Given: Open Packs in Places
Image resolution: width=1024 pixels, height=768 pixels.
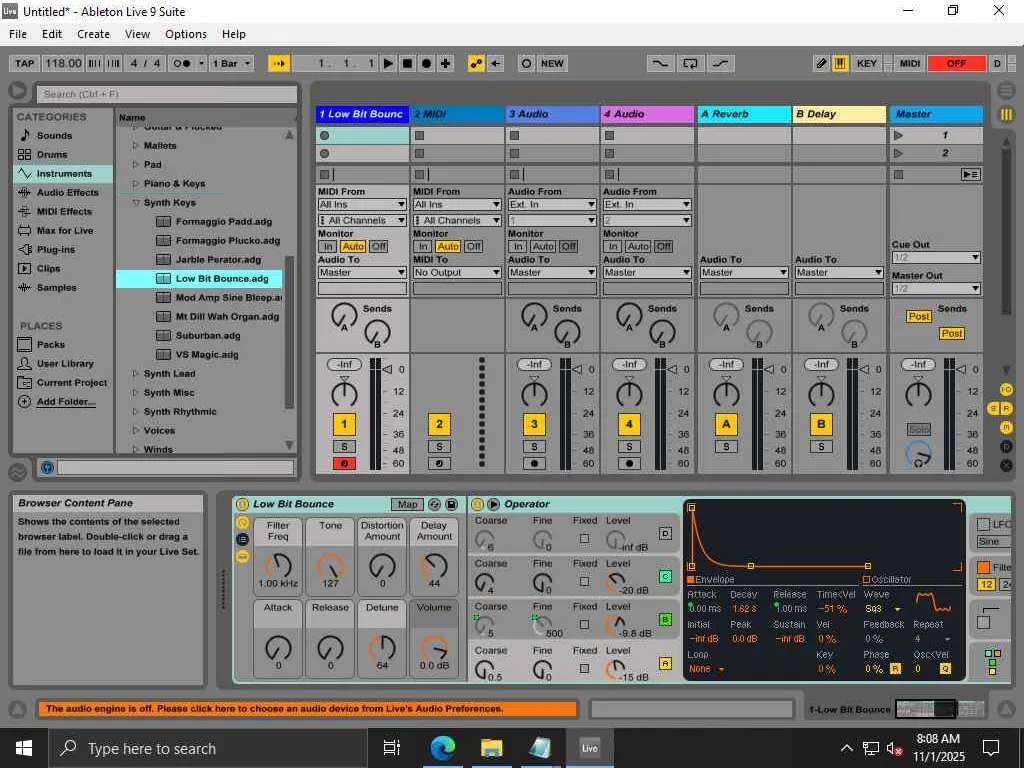Looking at the screenshot, I should tap(50, 344).
